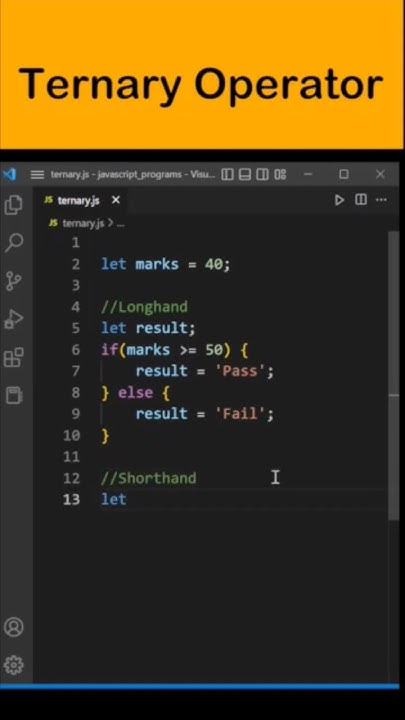Image resolution: width=405 pixels, height=720 pixels.
Task: Open the Run and Debug view
Action: click(13, 319)
